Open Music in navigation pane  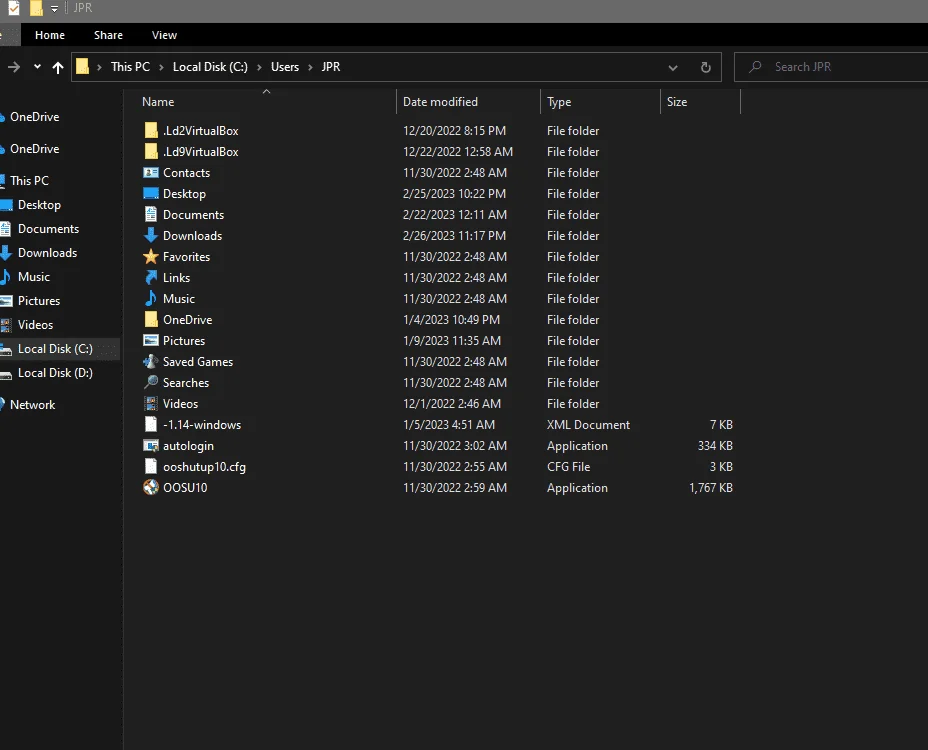[x=34, y=276]
